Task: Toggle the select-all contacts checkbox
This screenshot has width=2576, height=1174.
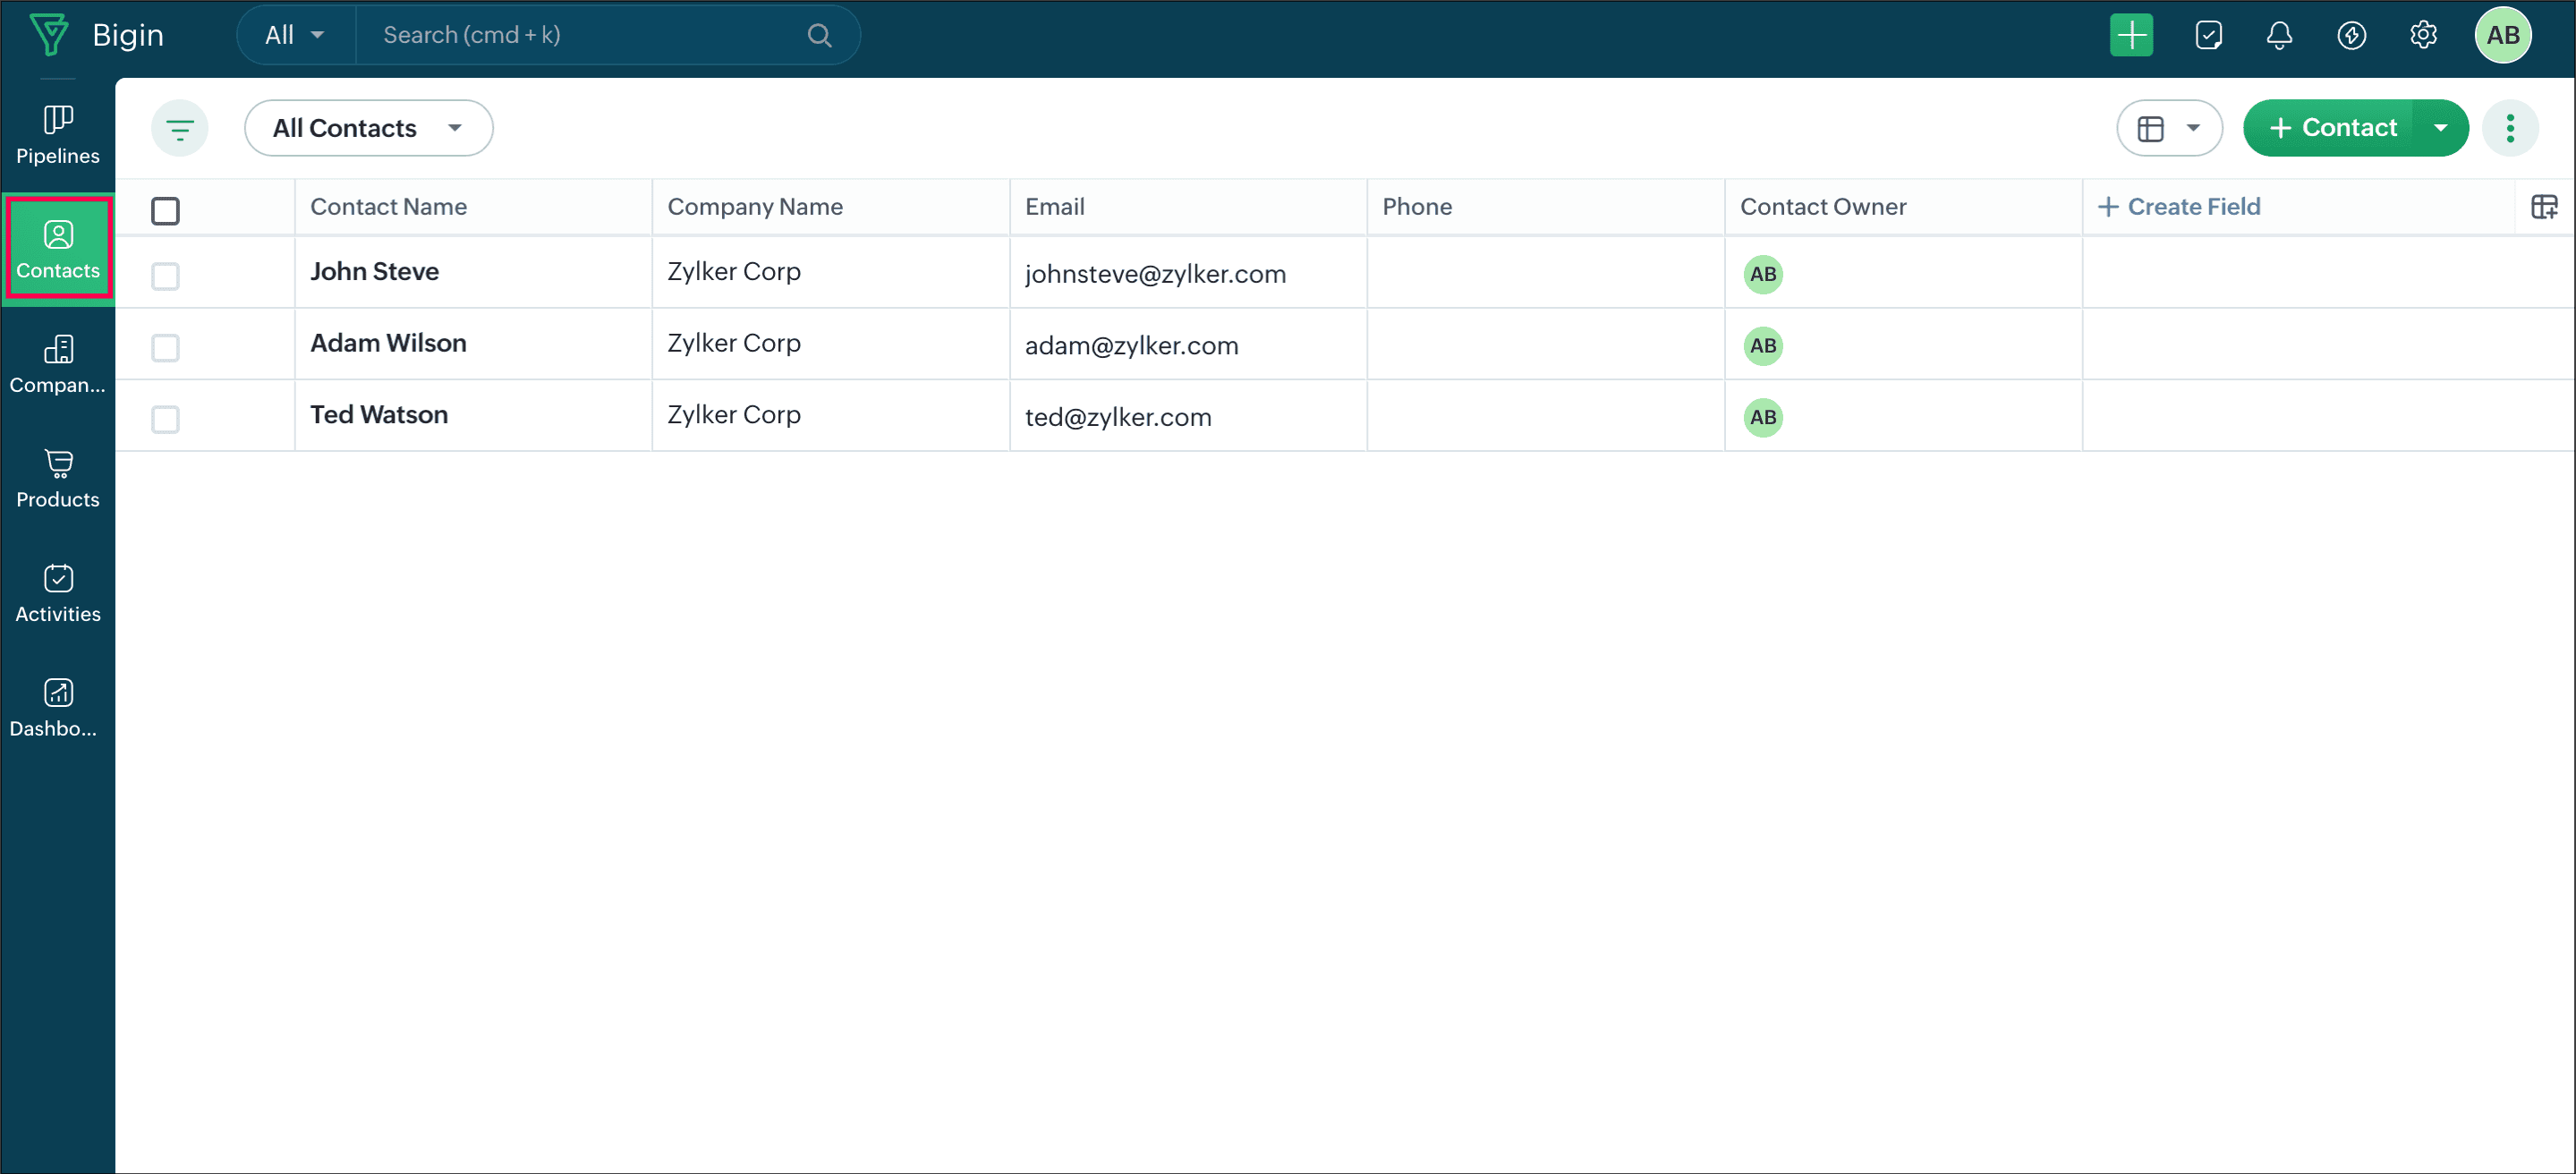Action: coord(165,211)
